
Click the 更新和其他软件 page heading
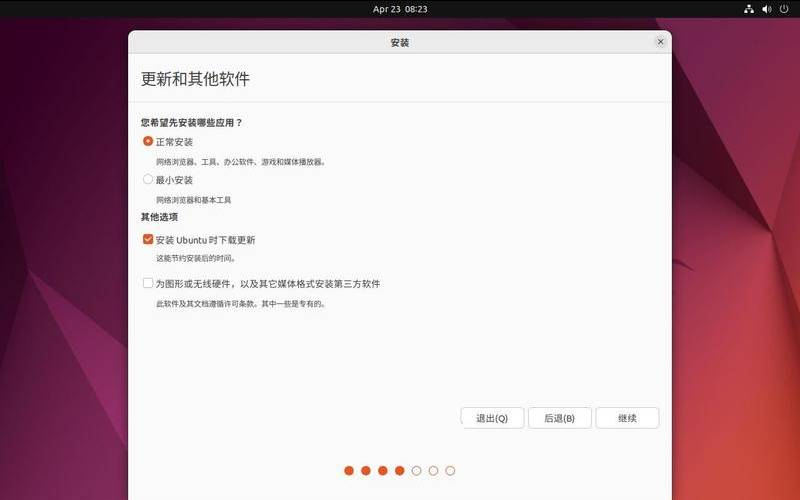point(195,79)
